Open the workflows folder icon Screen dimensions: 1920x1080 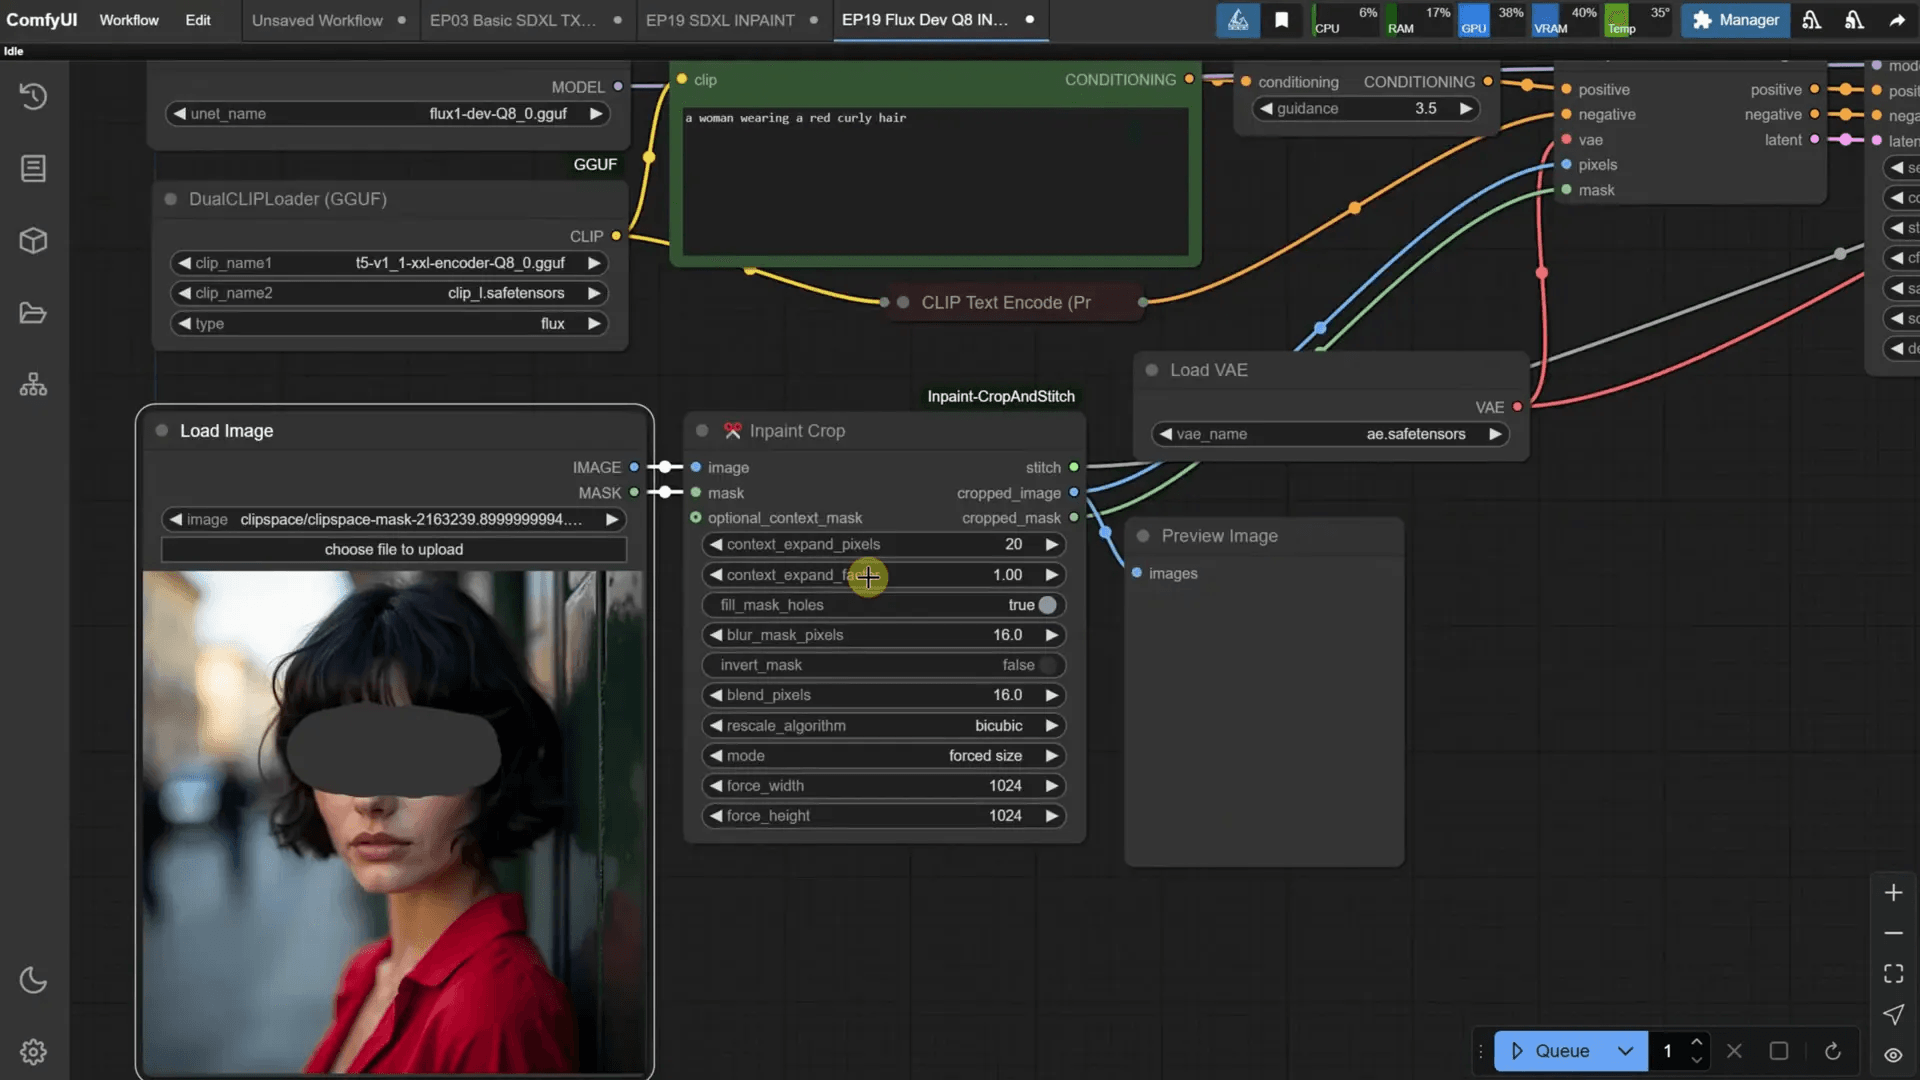(33, 313)
